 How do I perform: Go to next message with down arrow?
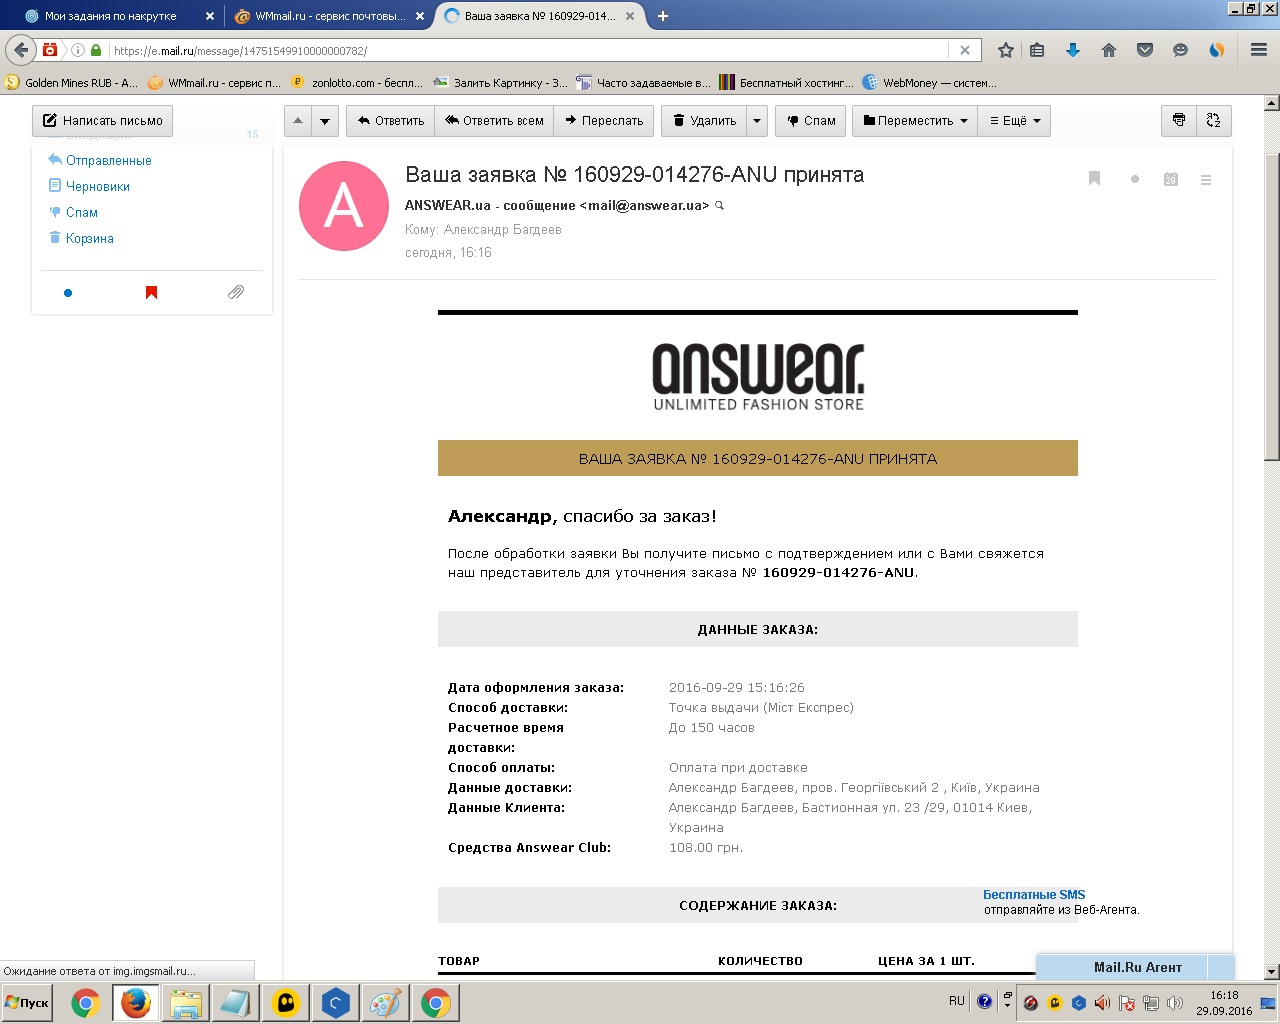click(325, 121)
